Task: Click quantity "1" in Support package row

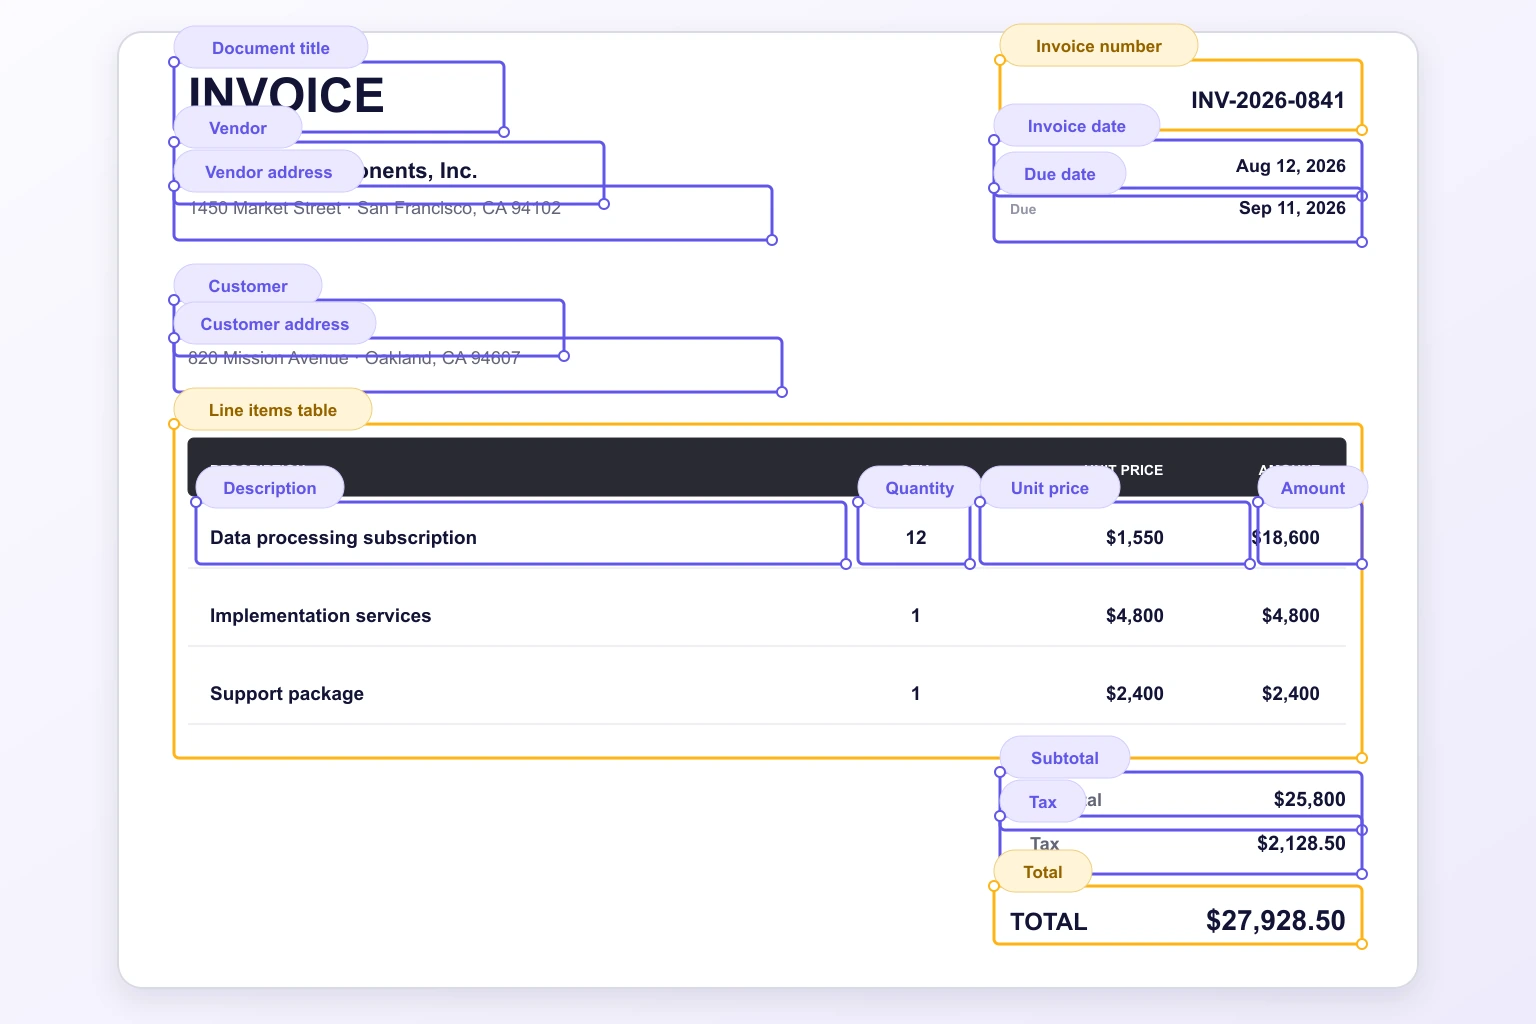Action: 916,694
